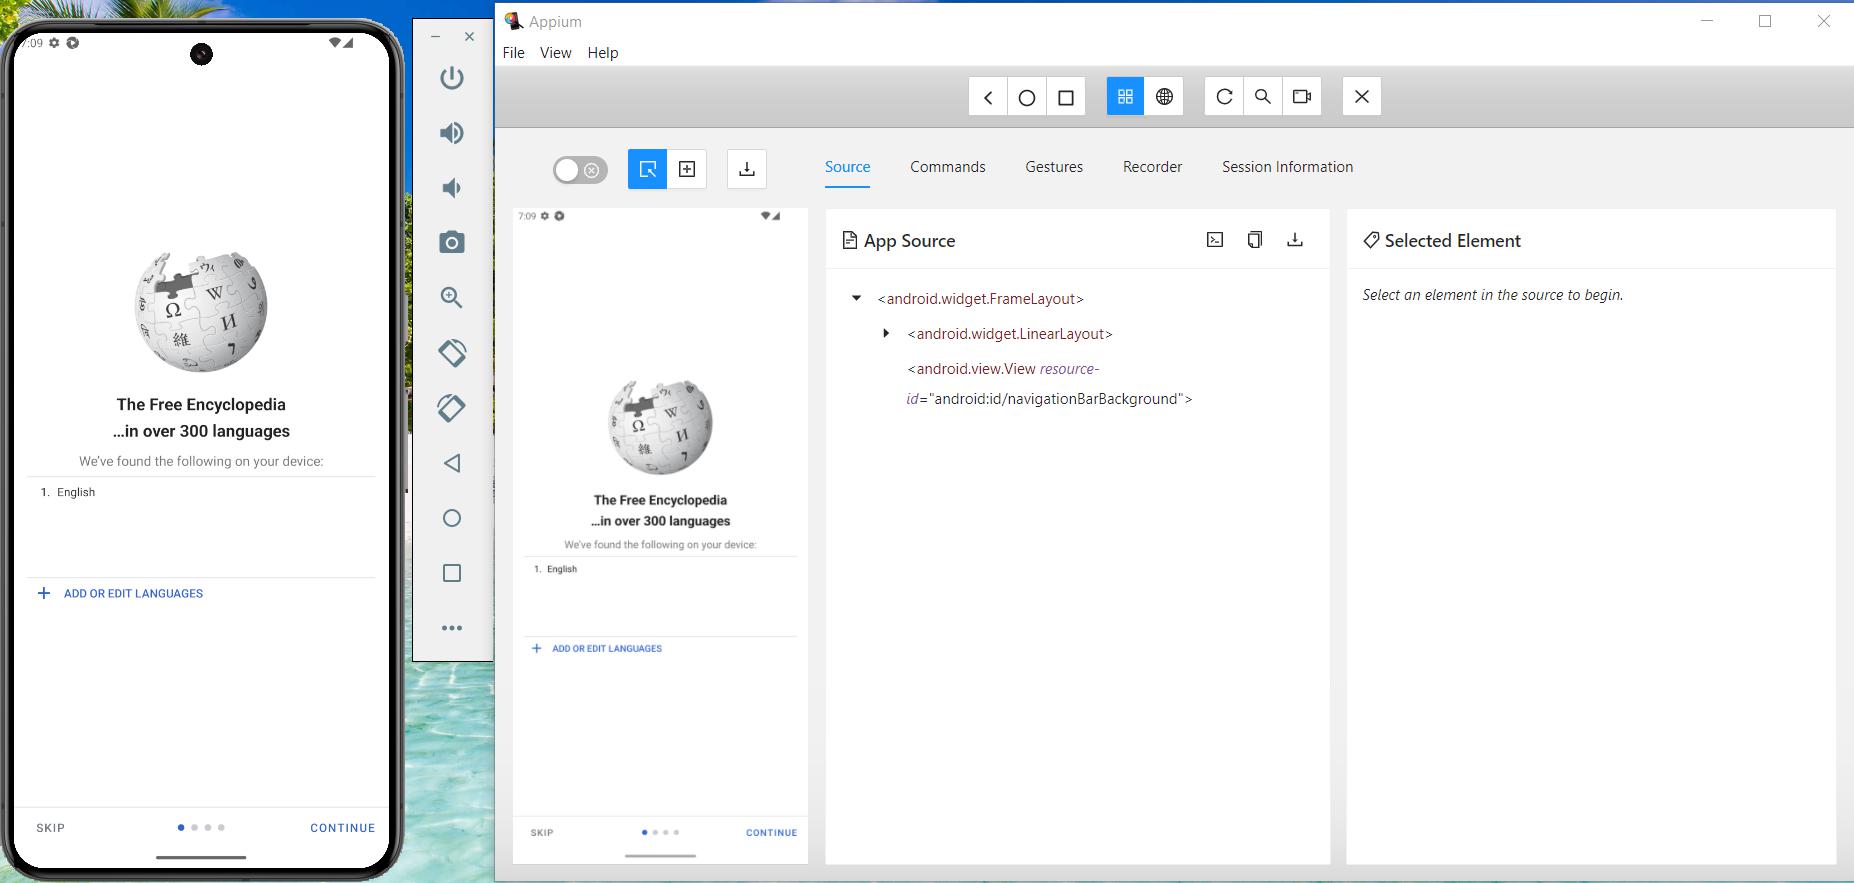Quit Appium session with X button
This screenshot has height=883, width=1854.
click(1362, 97)
